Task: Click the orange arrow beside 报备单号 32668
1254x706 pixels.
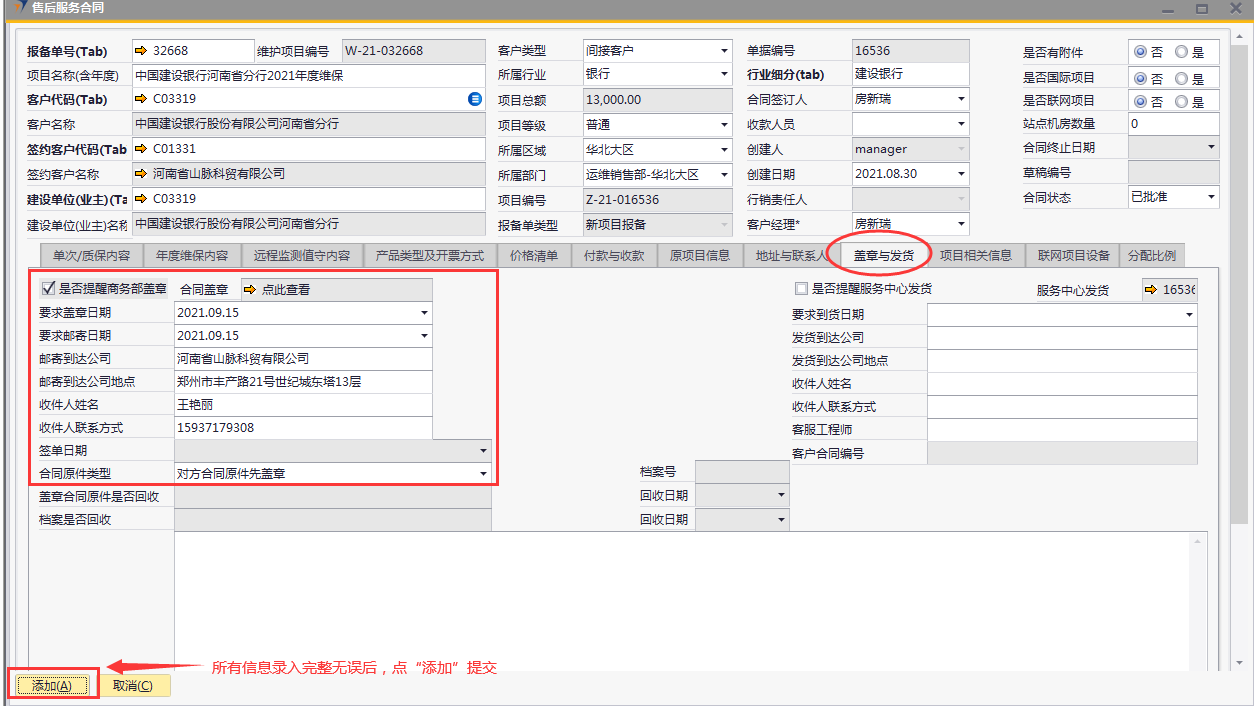Action: (x=141, y=51)
